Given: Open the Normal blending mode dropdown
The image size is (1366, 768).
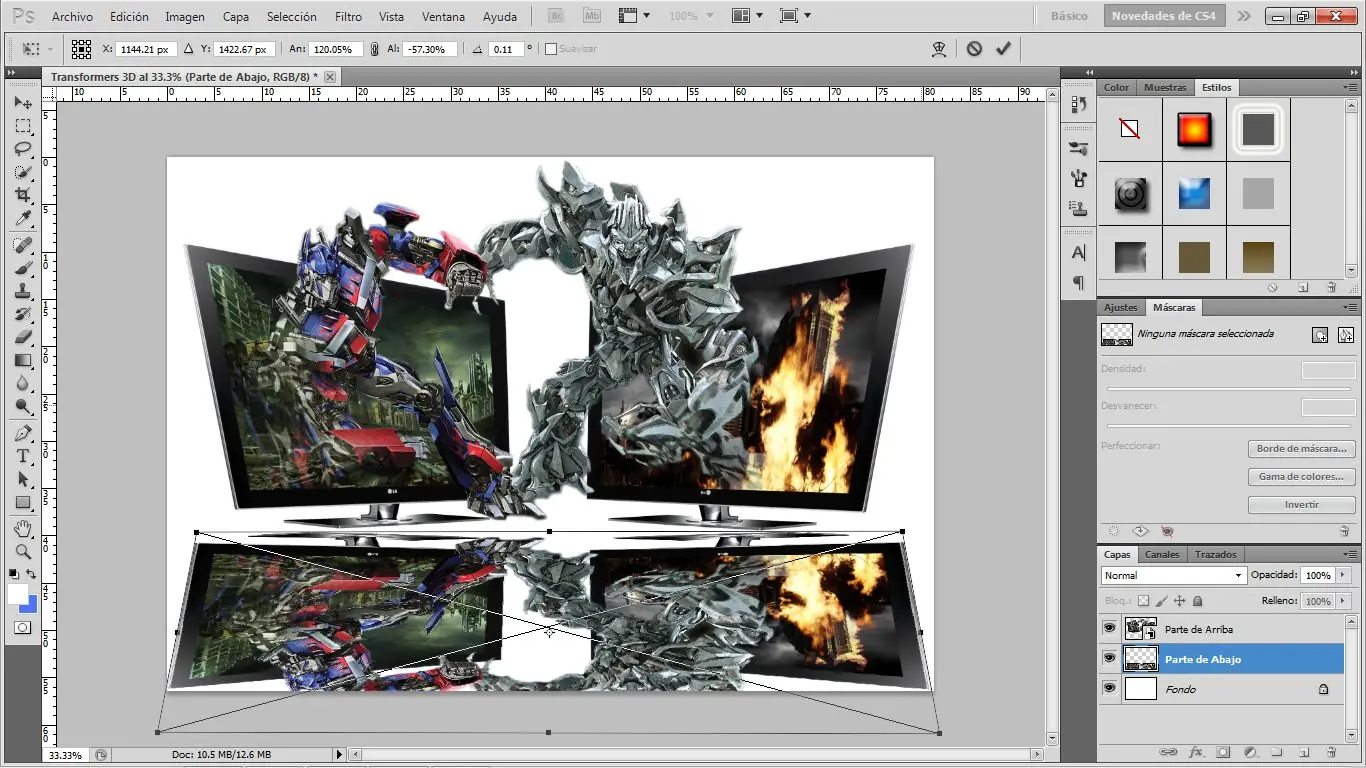Looking at the screenshot, I should tap(1173, 575).
